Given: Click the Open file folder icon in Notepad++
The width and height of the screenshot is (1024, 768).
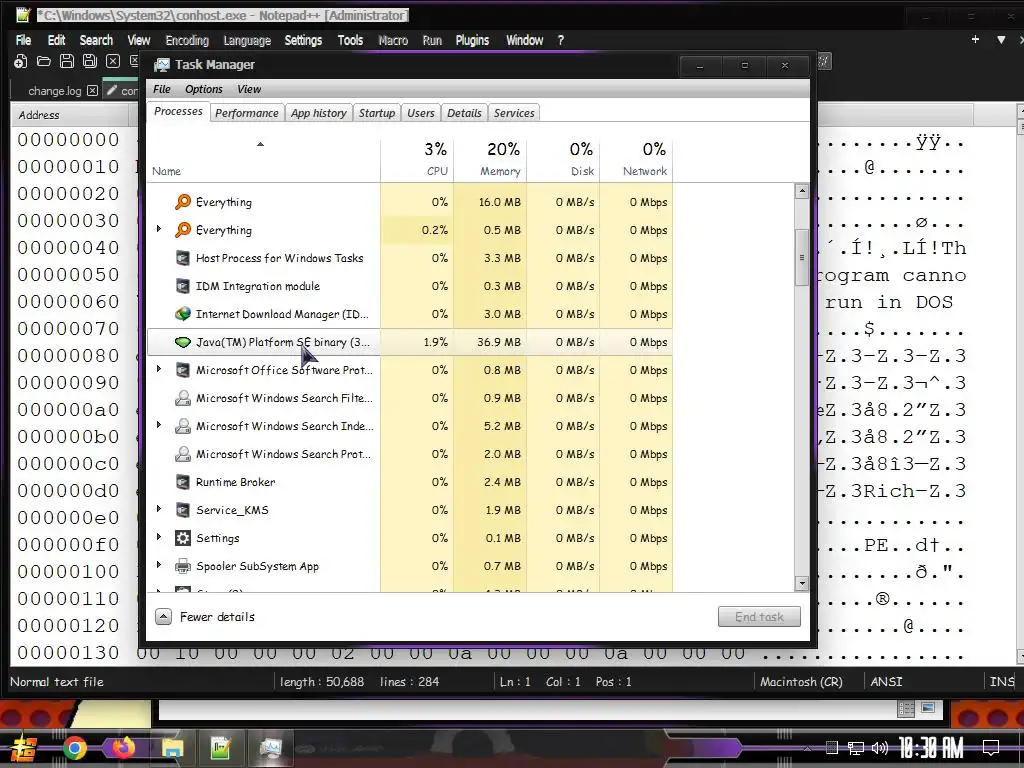Looking at the screenshot, I should [44, 61].
